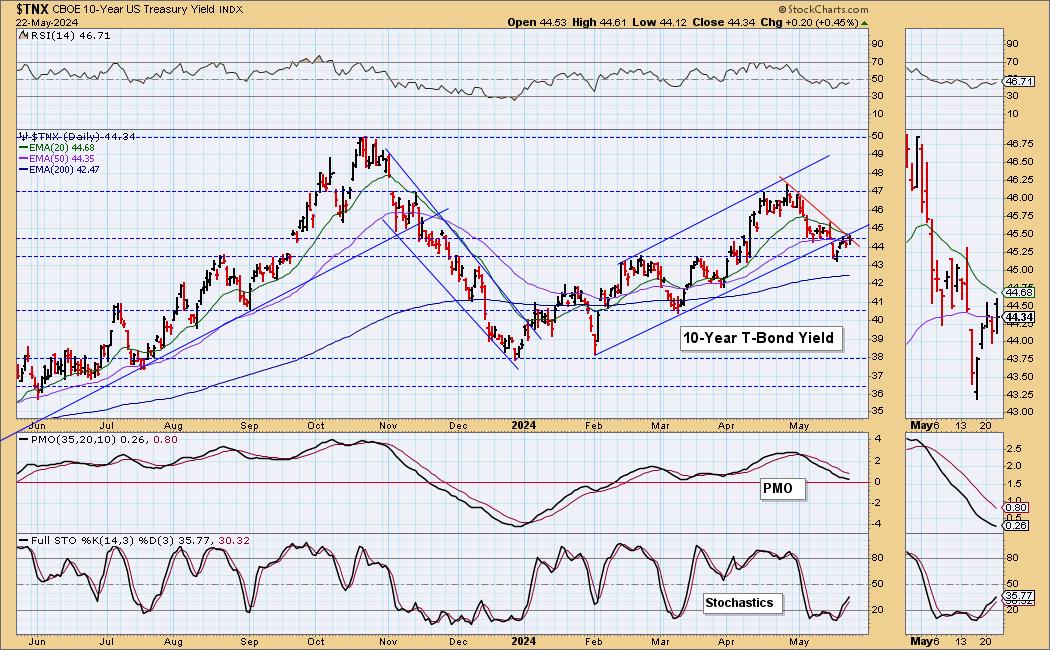Click the Low 44.12 value
Image resolution: width=1050 pixels, height=650 pixels.
(x=659, y=22)
